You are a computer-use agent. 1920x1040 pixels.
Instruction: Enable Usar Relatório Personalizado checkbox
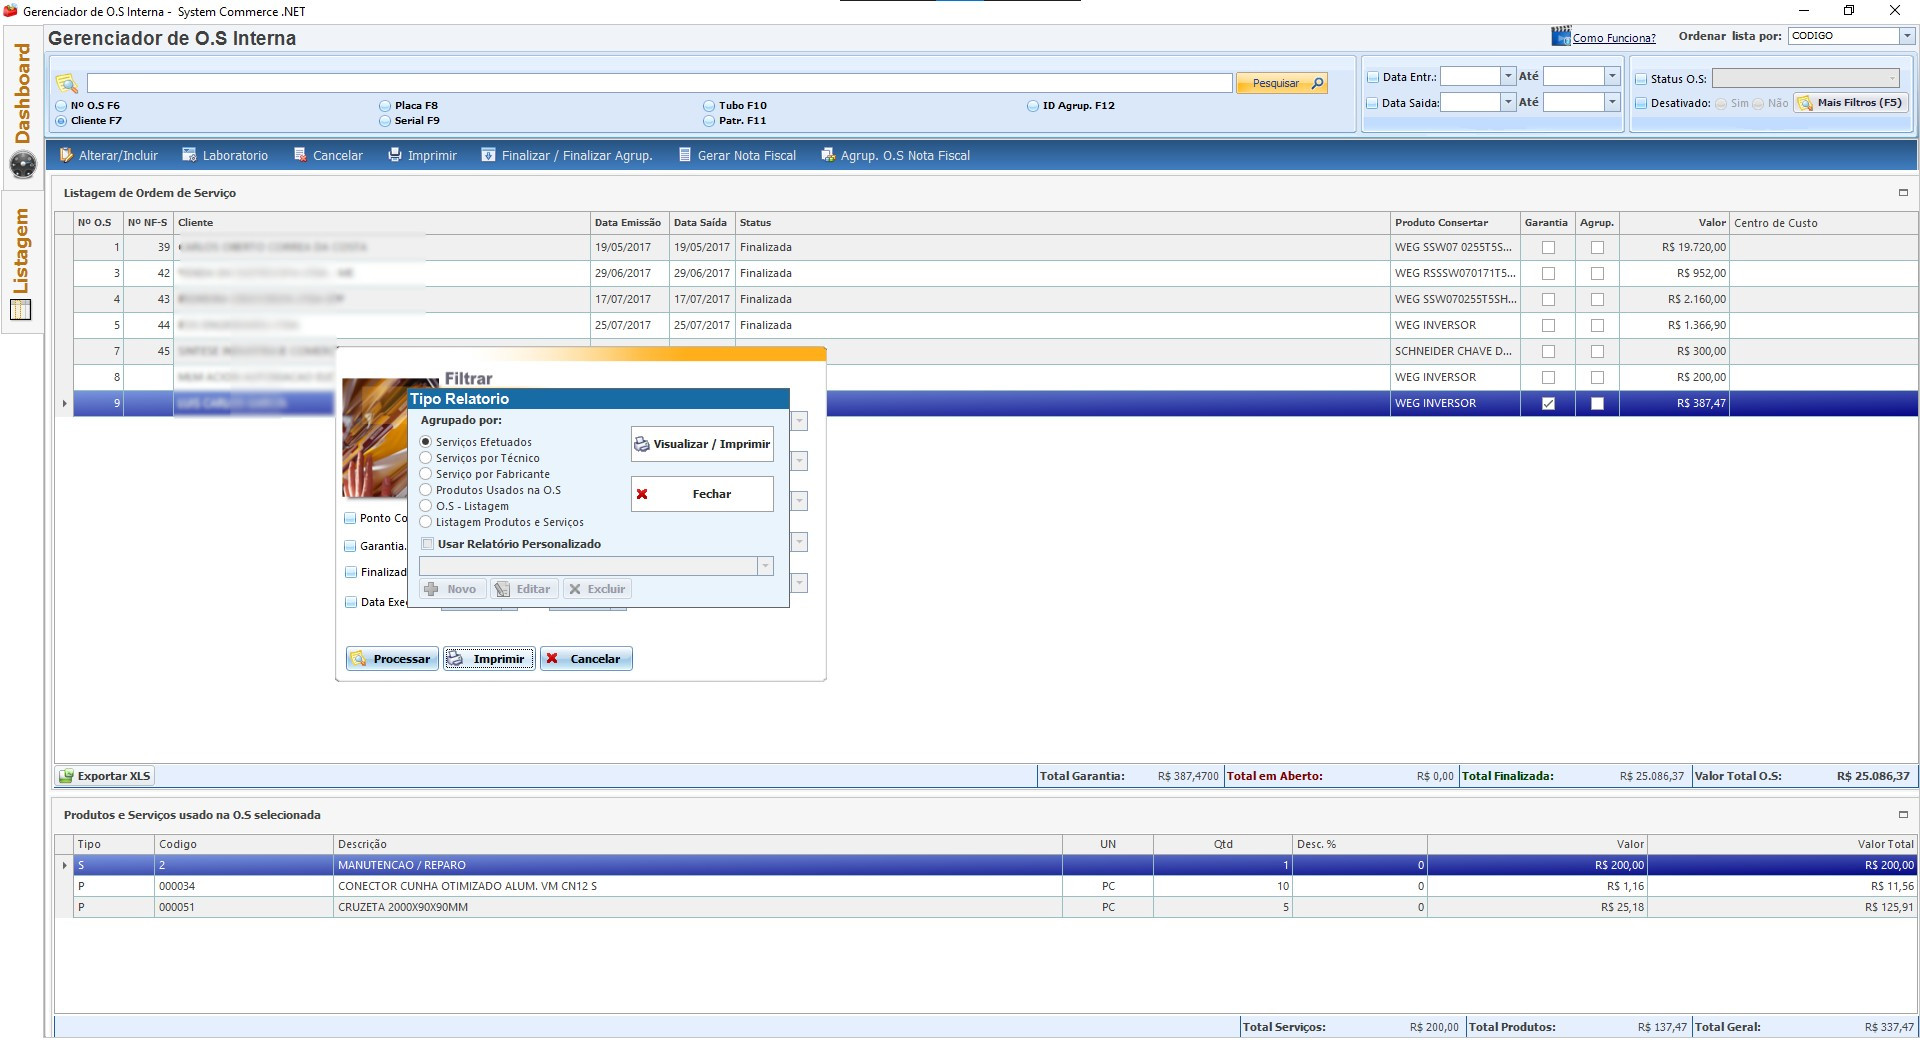[428, 544]
